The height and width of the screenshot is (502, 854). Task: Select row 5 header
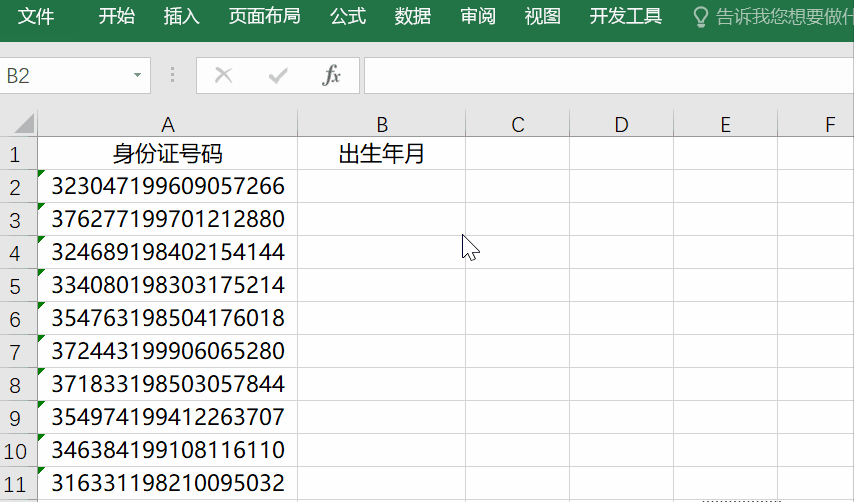pyautogui.click(x=15, y=286)
